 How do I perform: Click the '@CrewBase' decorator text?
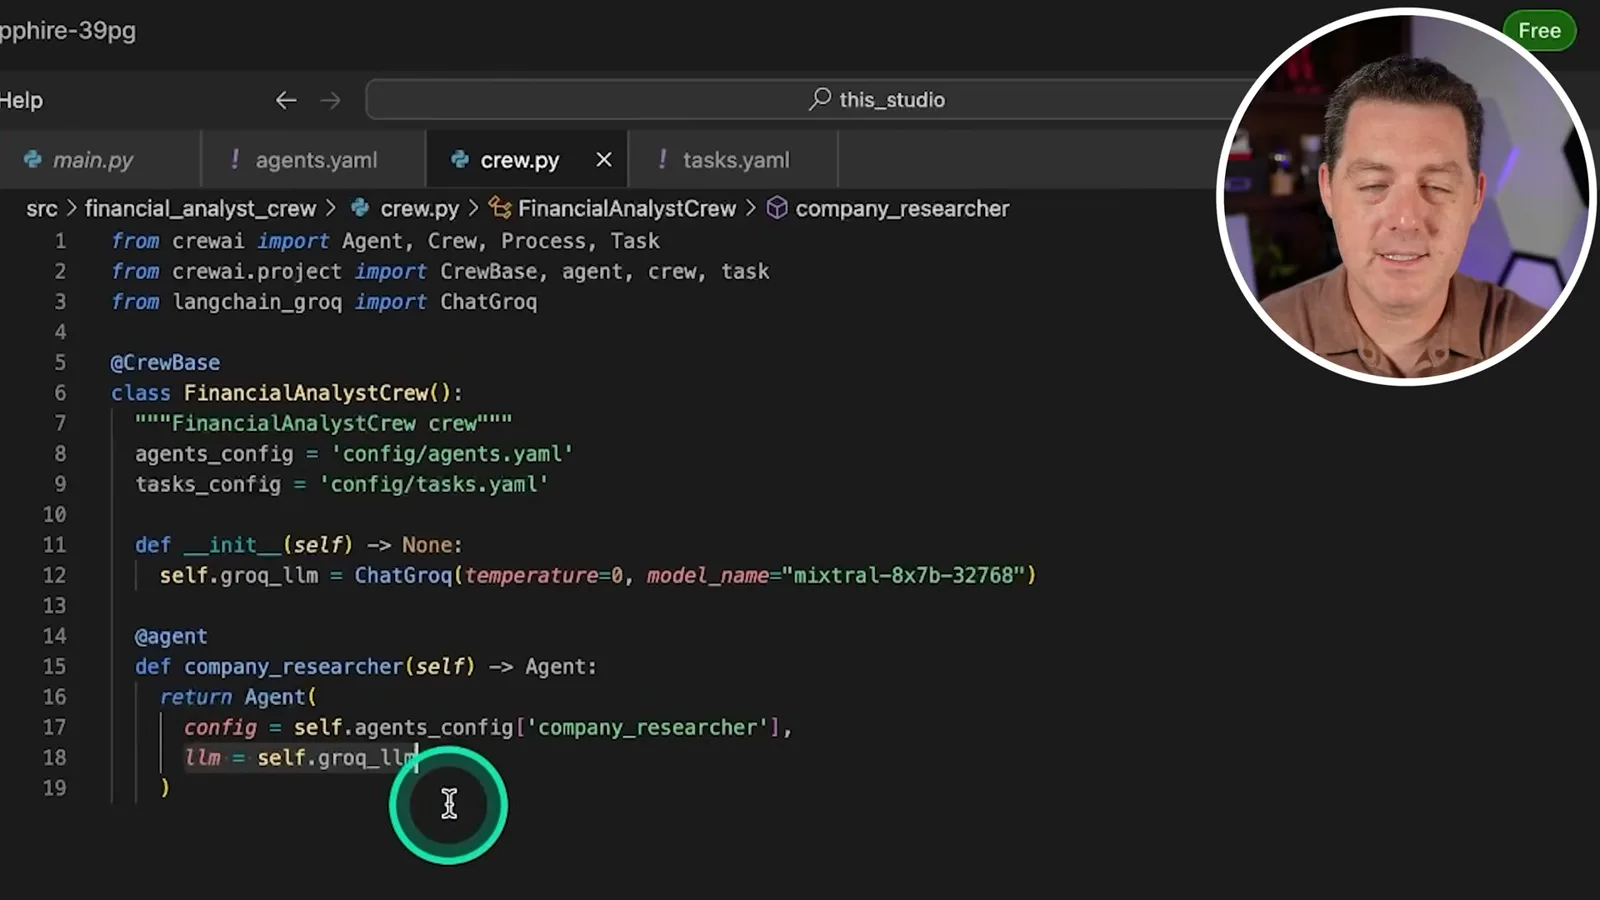point(165,362)
